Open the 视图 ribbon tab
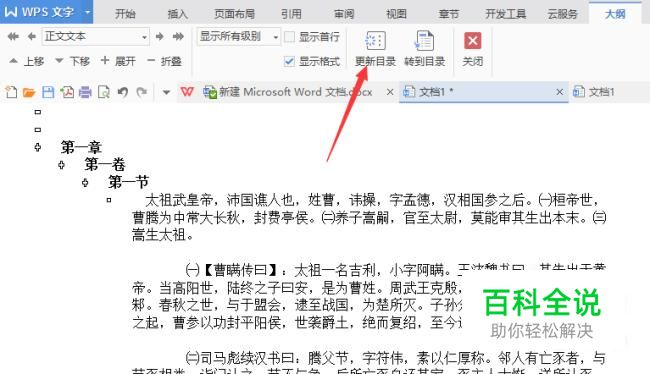The width and height of the screenshot is (650, 374). pyautogui.click(x=396, y=14)
